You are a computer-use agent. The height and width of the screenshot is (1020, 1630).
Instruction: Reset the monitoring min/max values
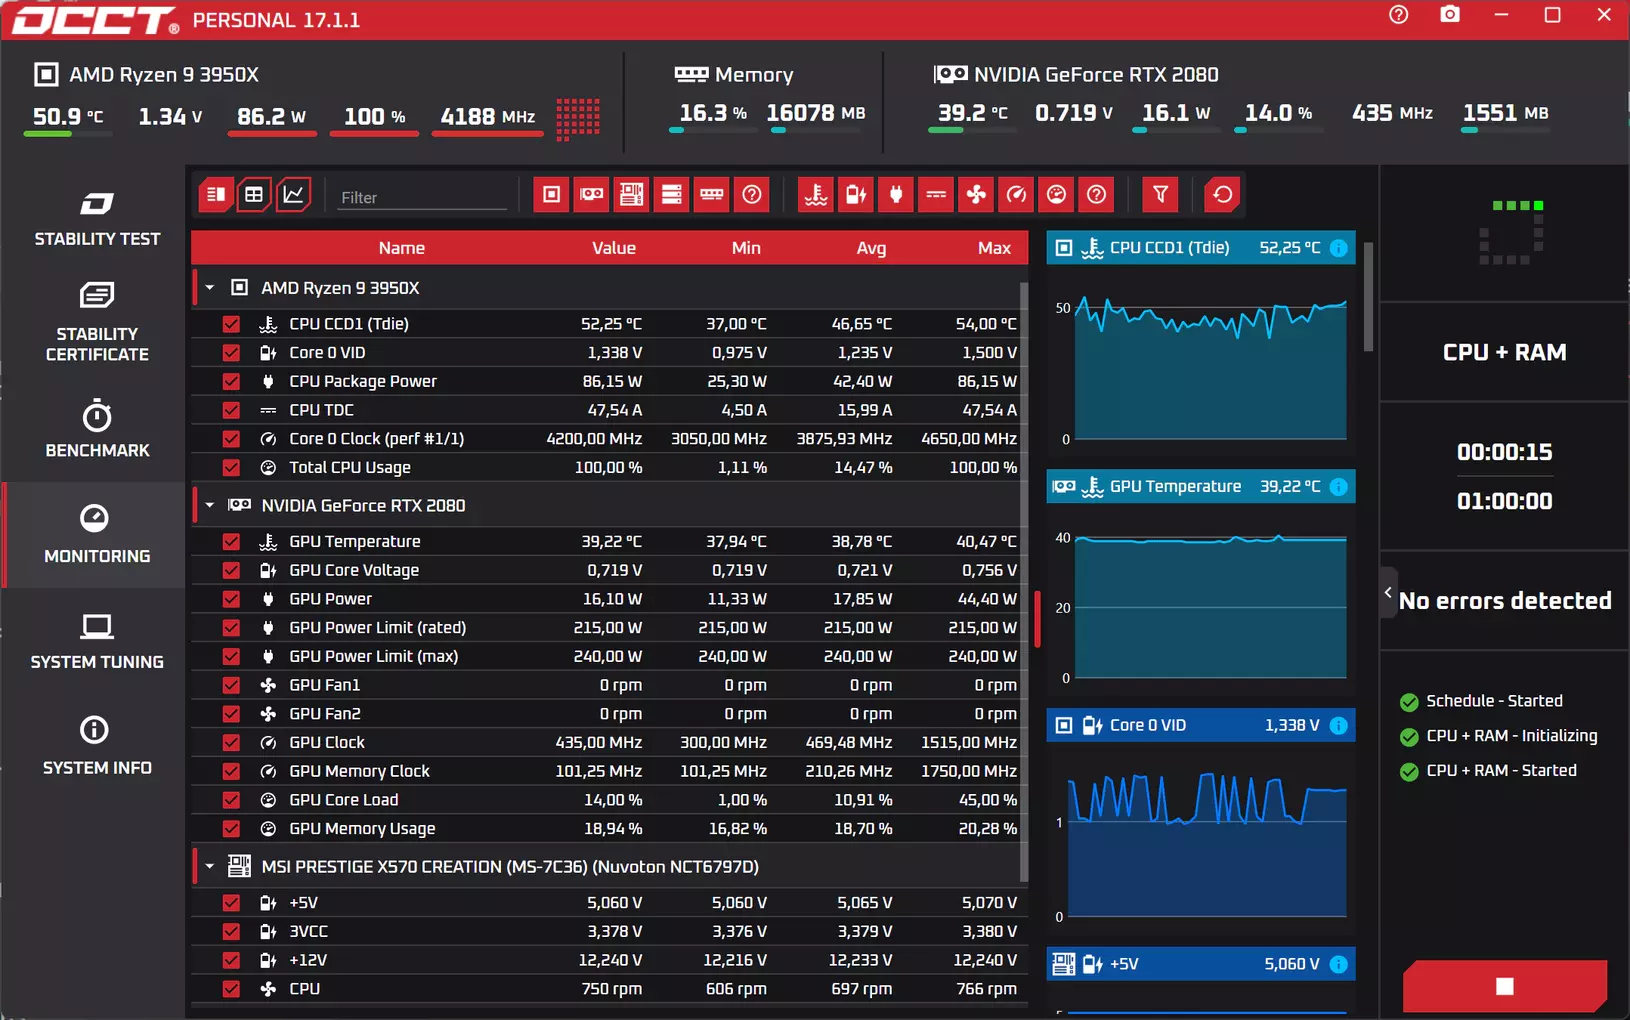coord(1222,195)
